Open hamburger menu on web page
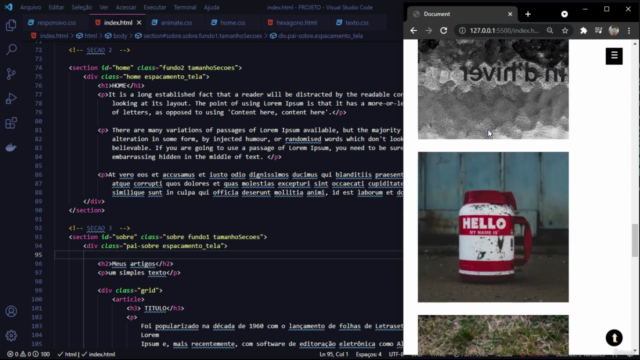Image resolution: width=640 pixels, height=360 pixels. point(614,56)
